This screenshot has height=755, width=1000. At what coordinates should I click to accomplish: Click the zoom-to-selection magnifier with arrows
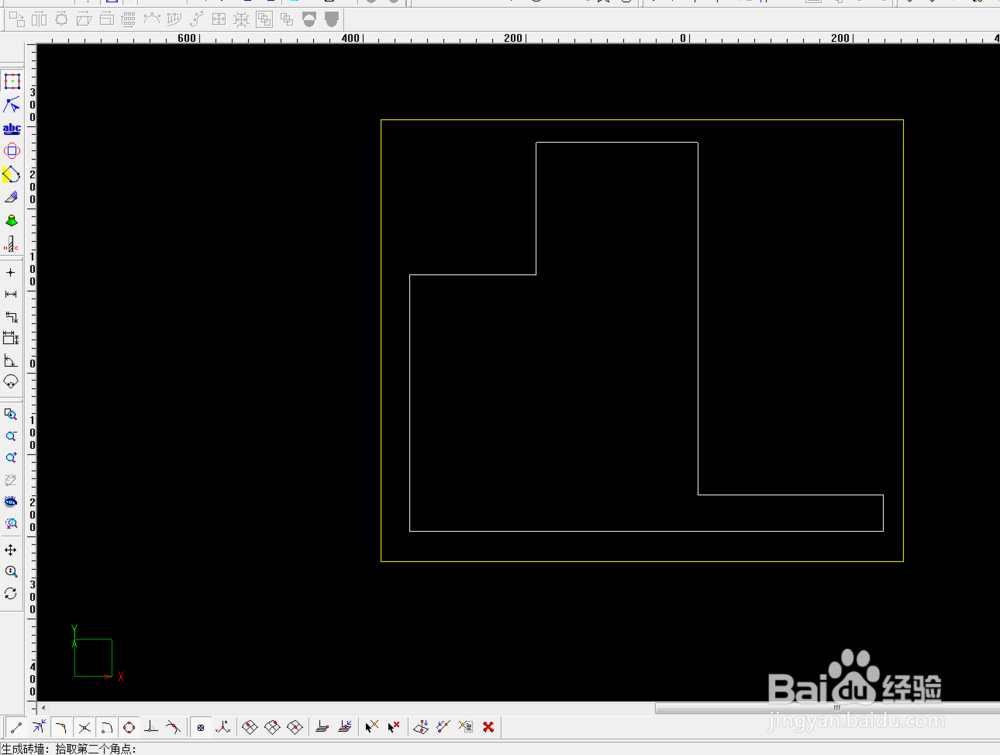[x=11, y=524]
